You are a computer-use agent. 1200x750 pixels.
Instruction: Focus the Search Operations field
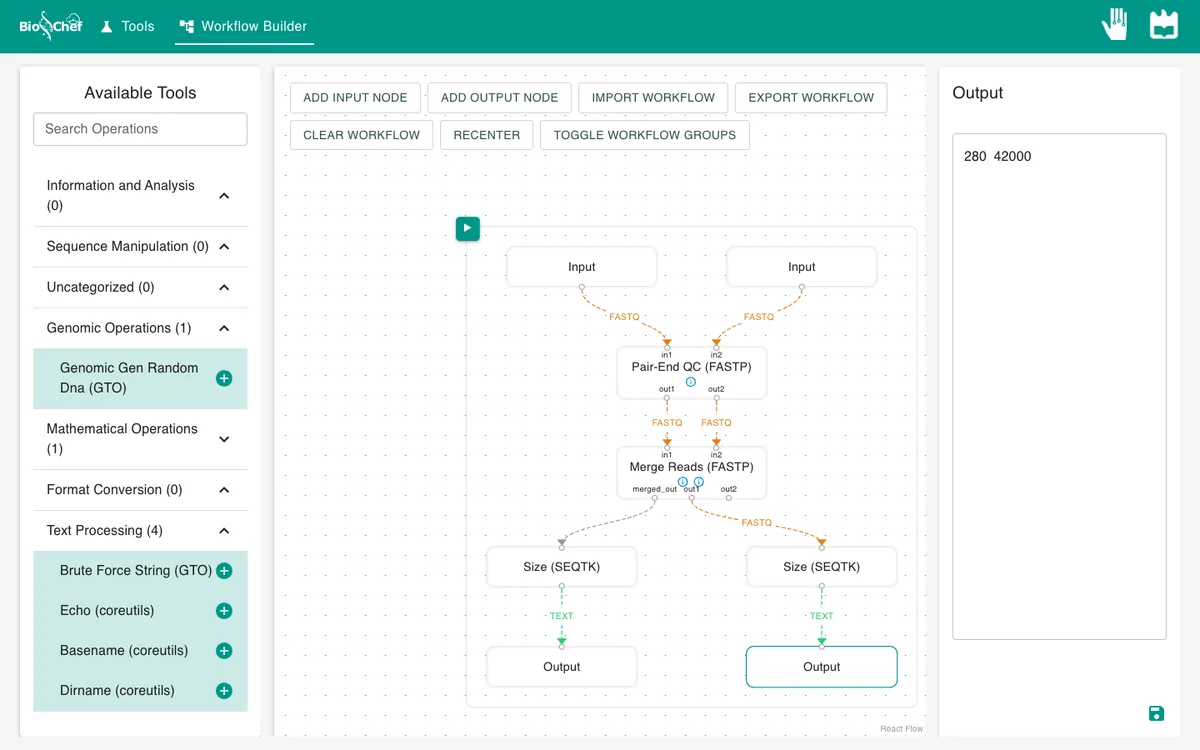(140, 129)
